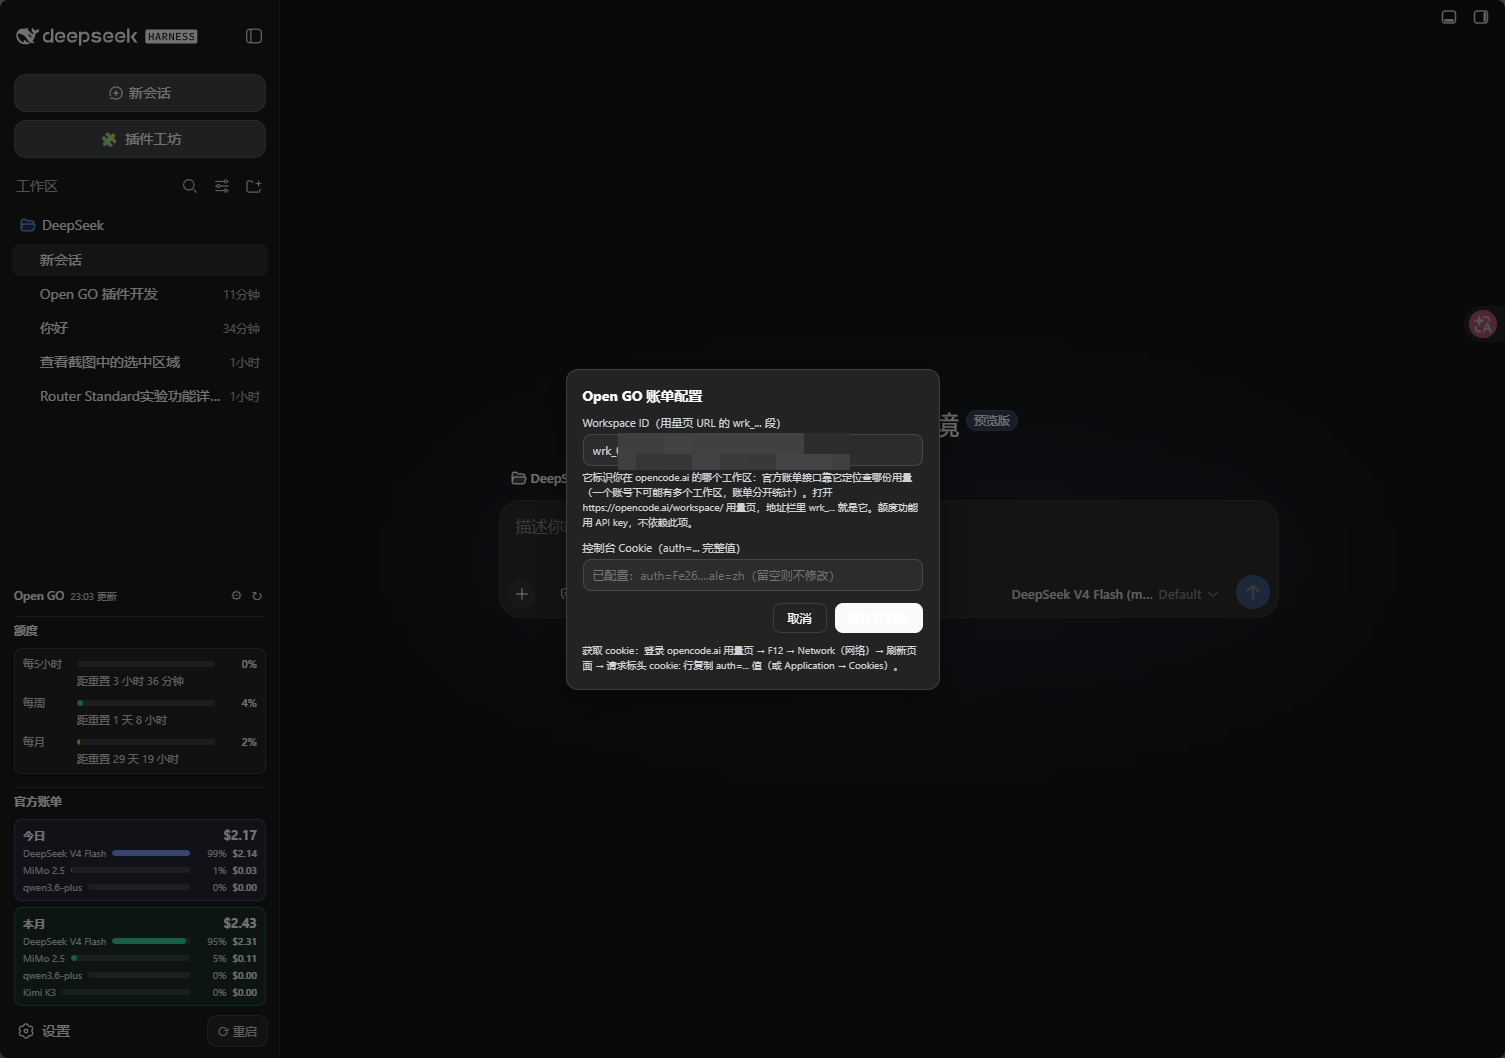Screen dimensions: 1505x1058
Task: Open the model selector DeepSeek V4 Flash dropdown
Action: click(1114, 594)
